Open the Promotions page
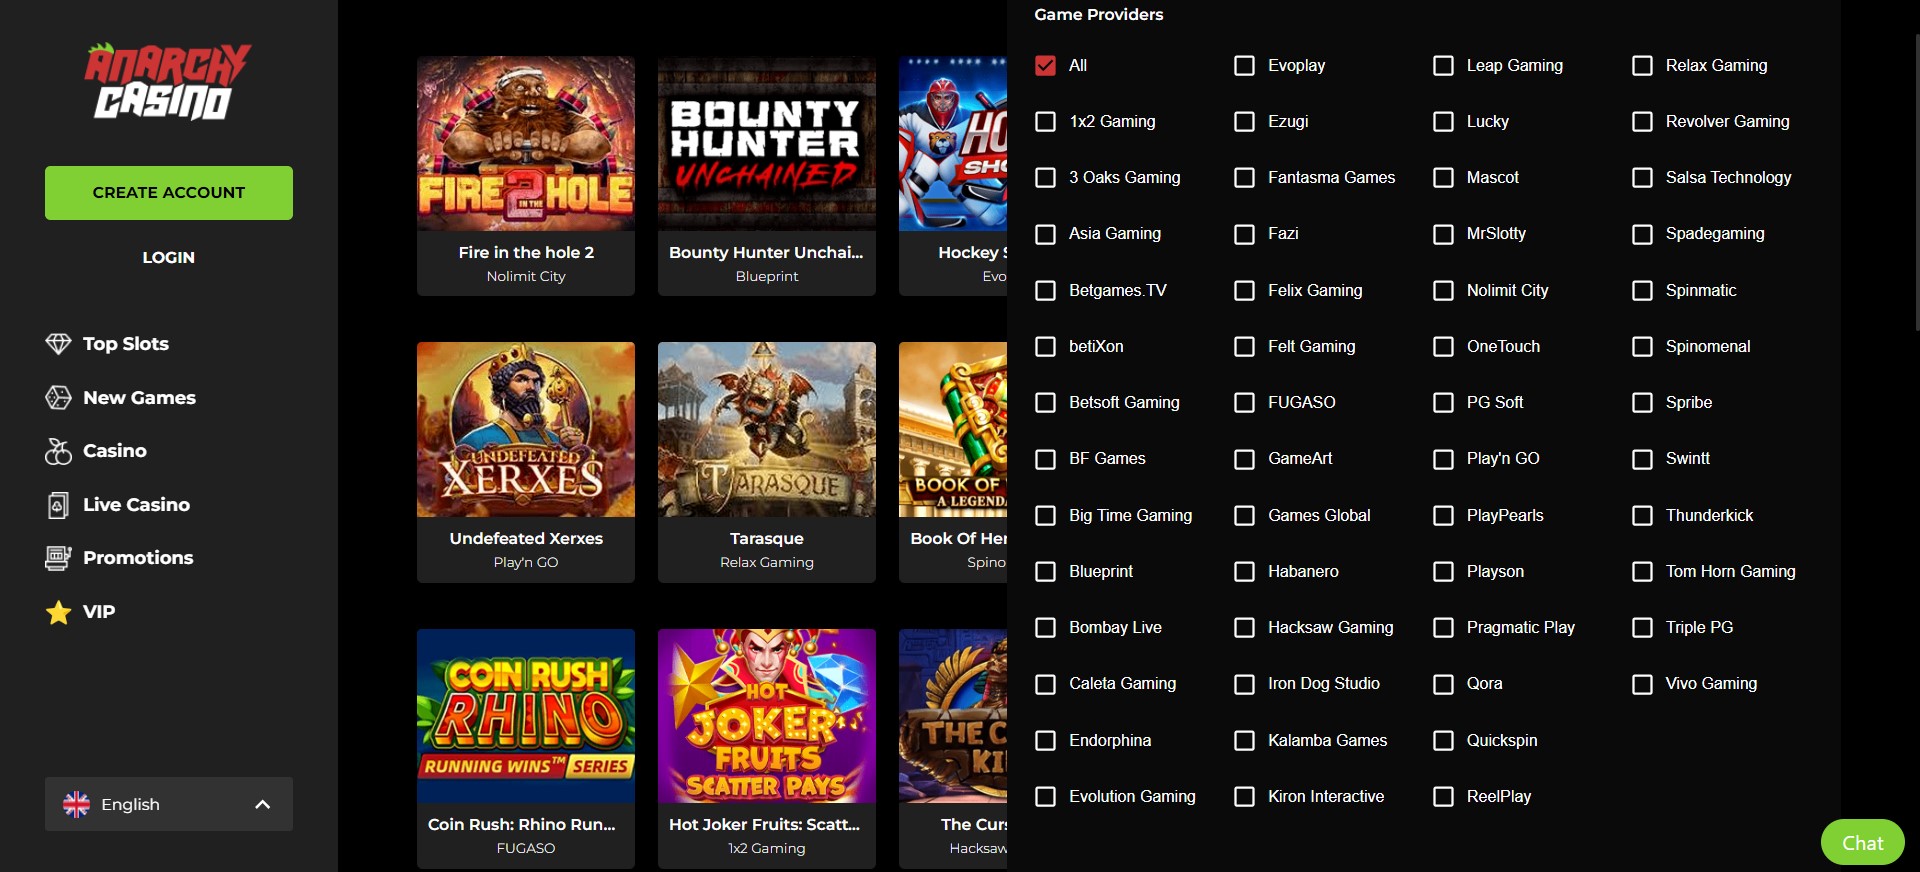The height and width of the screenshot is (872, 1920). coord(138,558)
